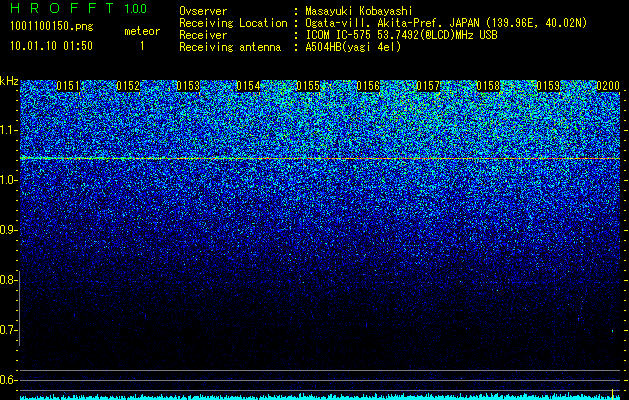
Task: Click the 0158 time marker
Action: click(x=488, y=86)
